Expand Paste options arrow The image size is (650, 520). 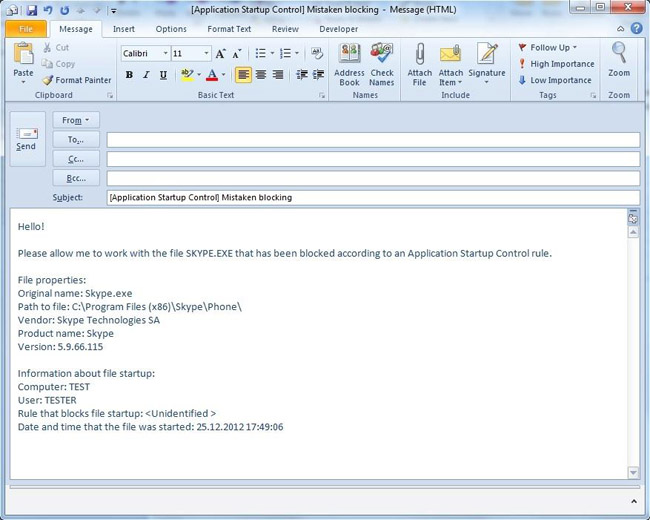(24, 82)
